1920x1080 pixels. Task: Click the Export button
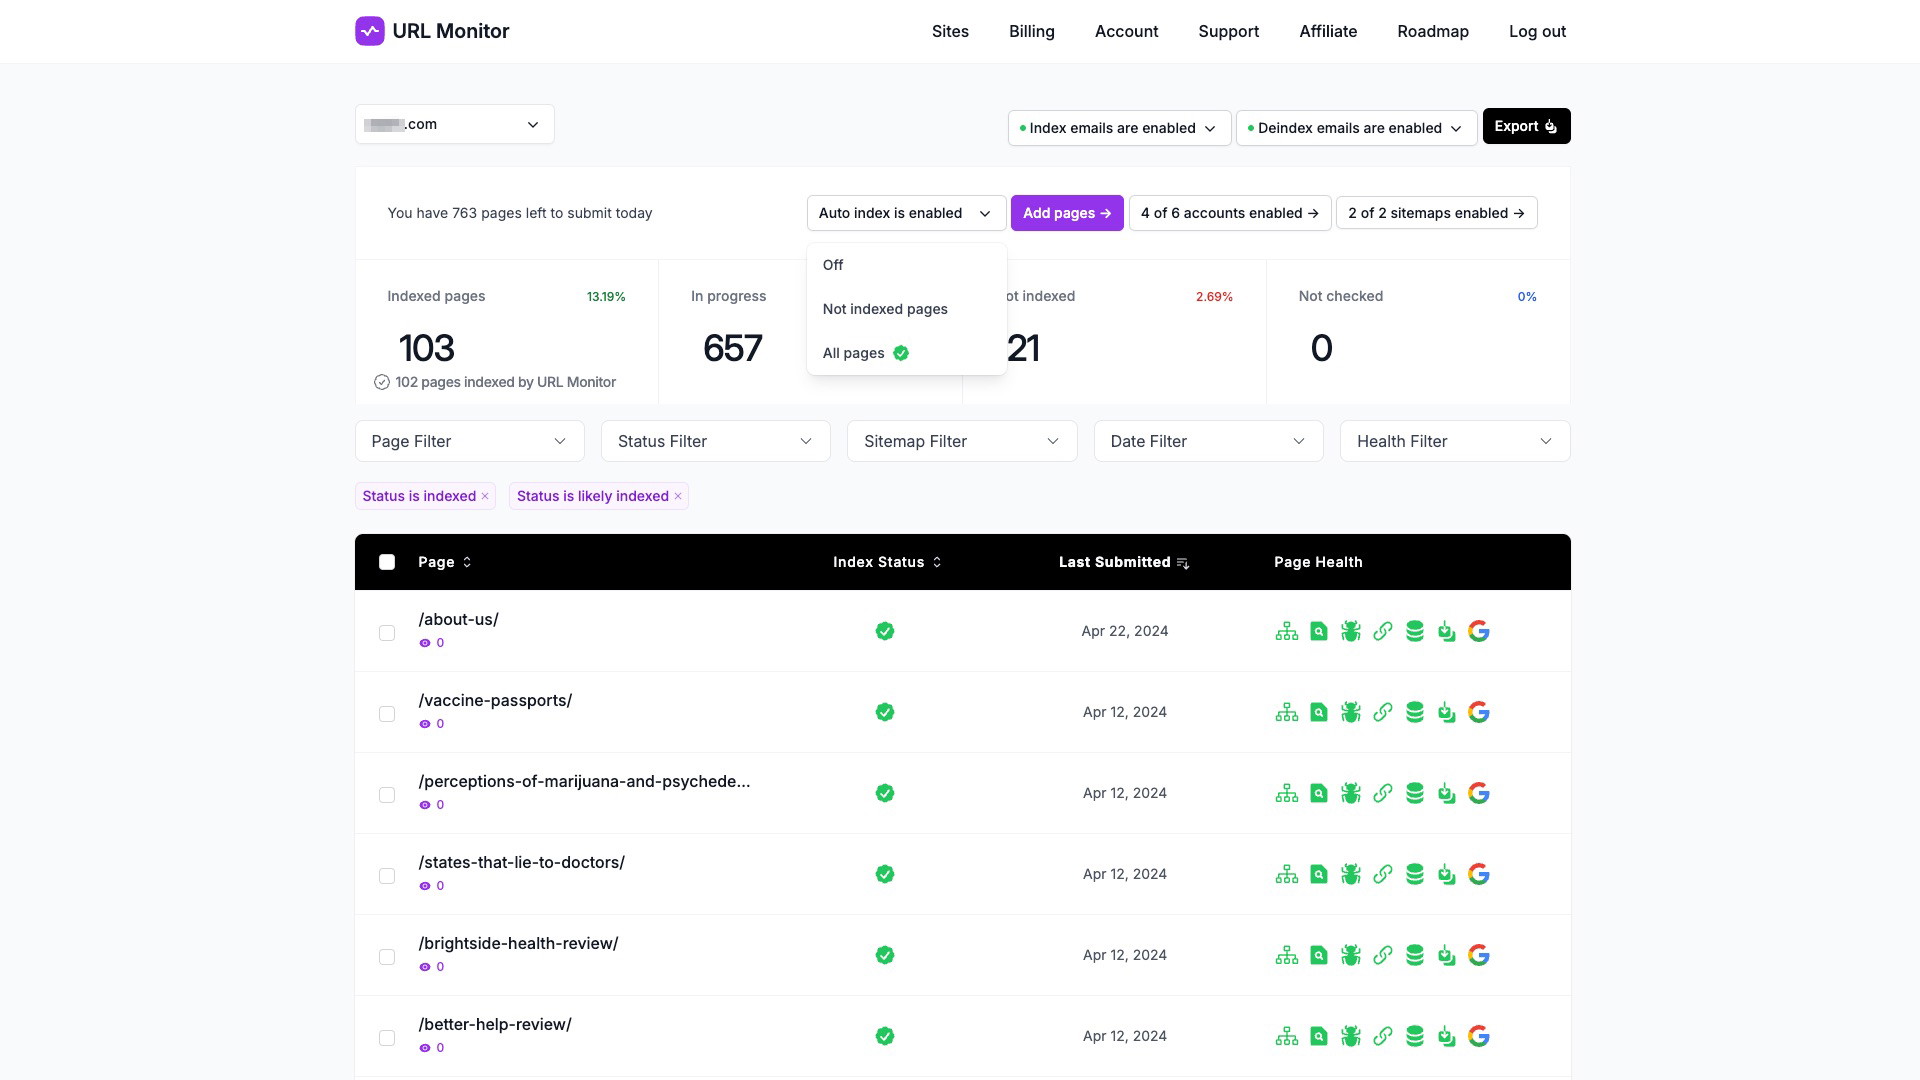point(1526,125)
